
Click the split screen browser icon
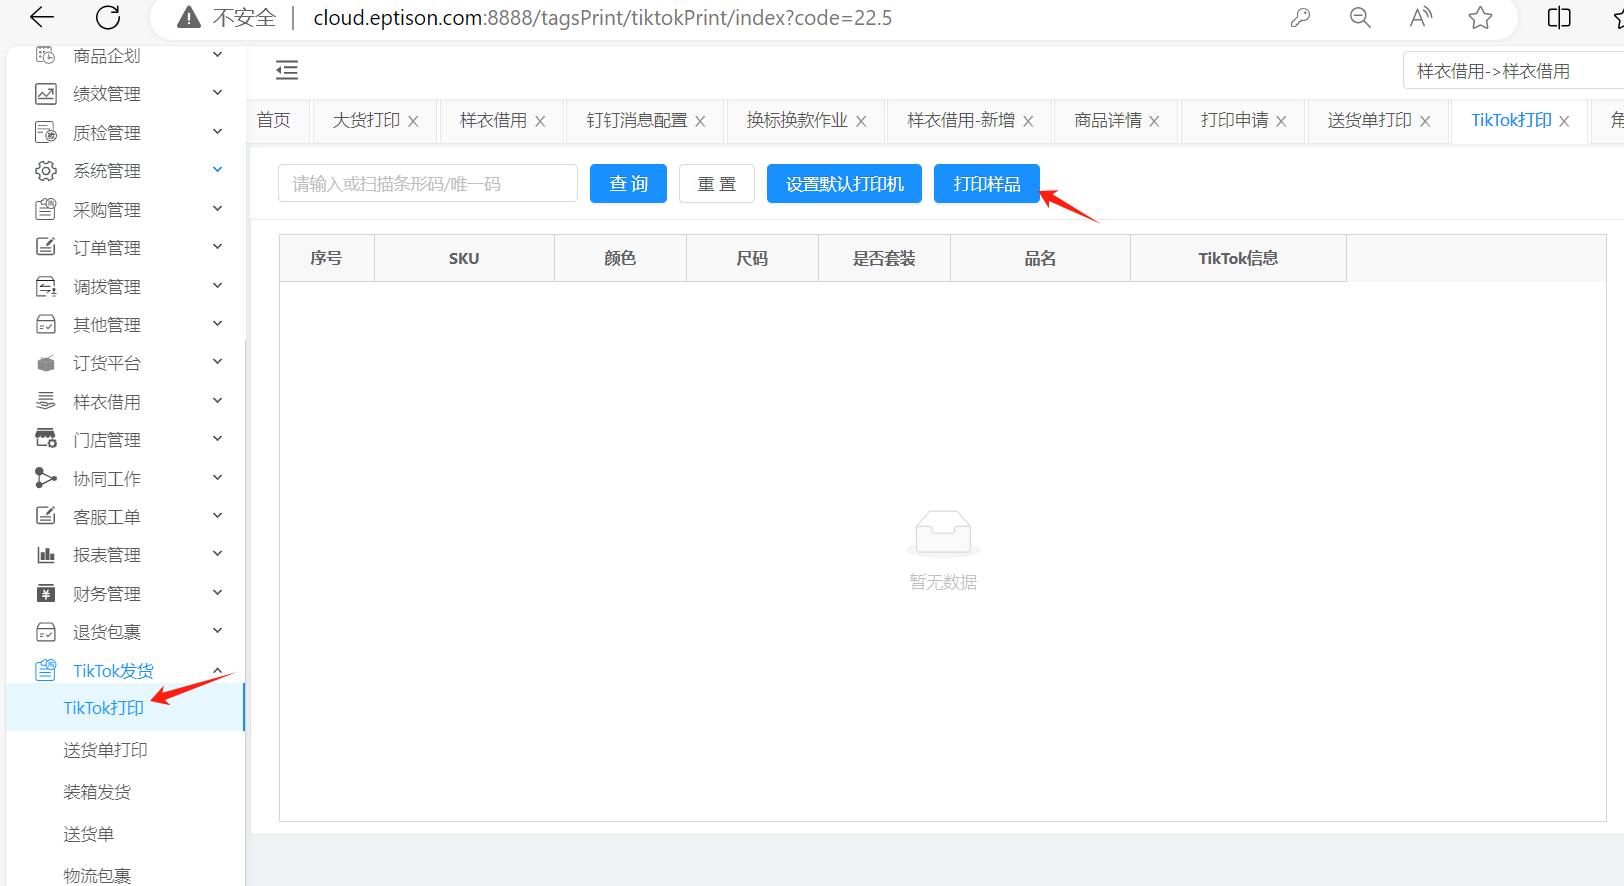click(1558, 17)
